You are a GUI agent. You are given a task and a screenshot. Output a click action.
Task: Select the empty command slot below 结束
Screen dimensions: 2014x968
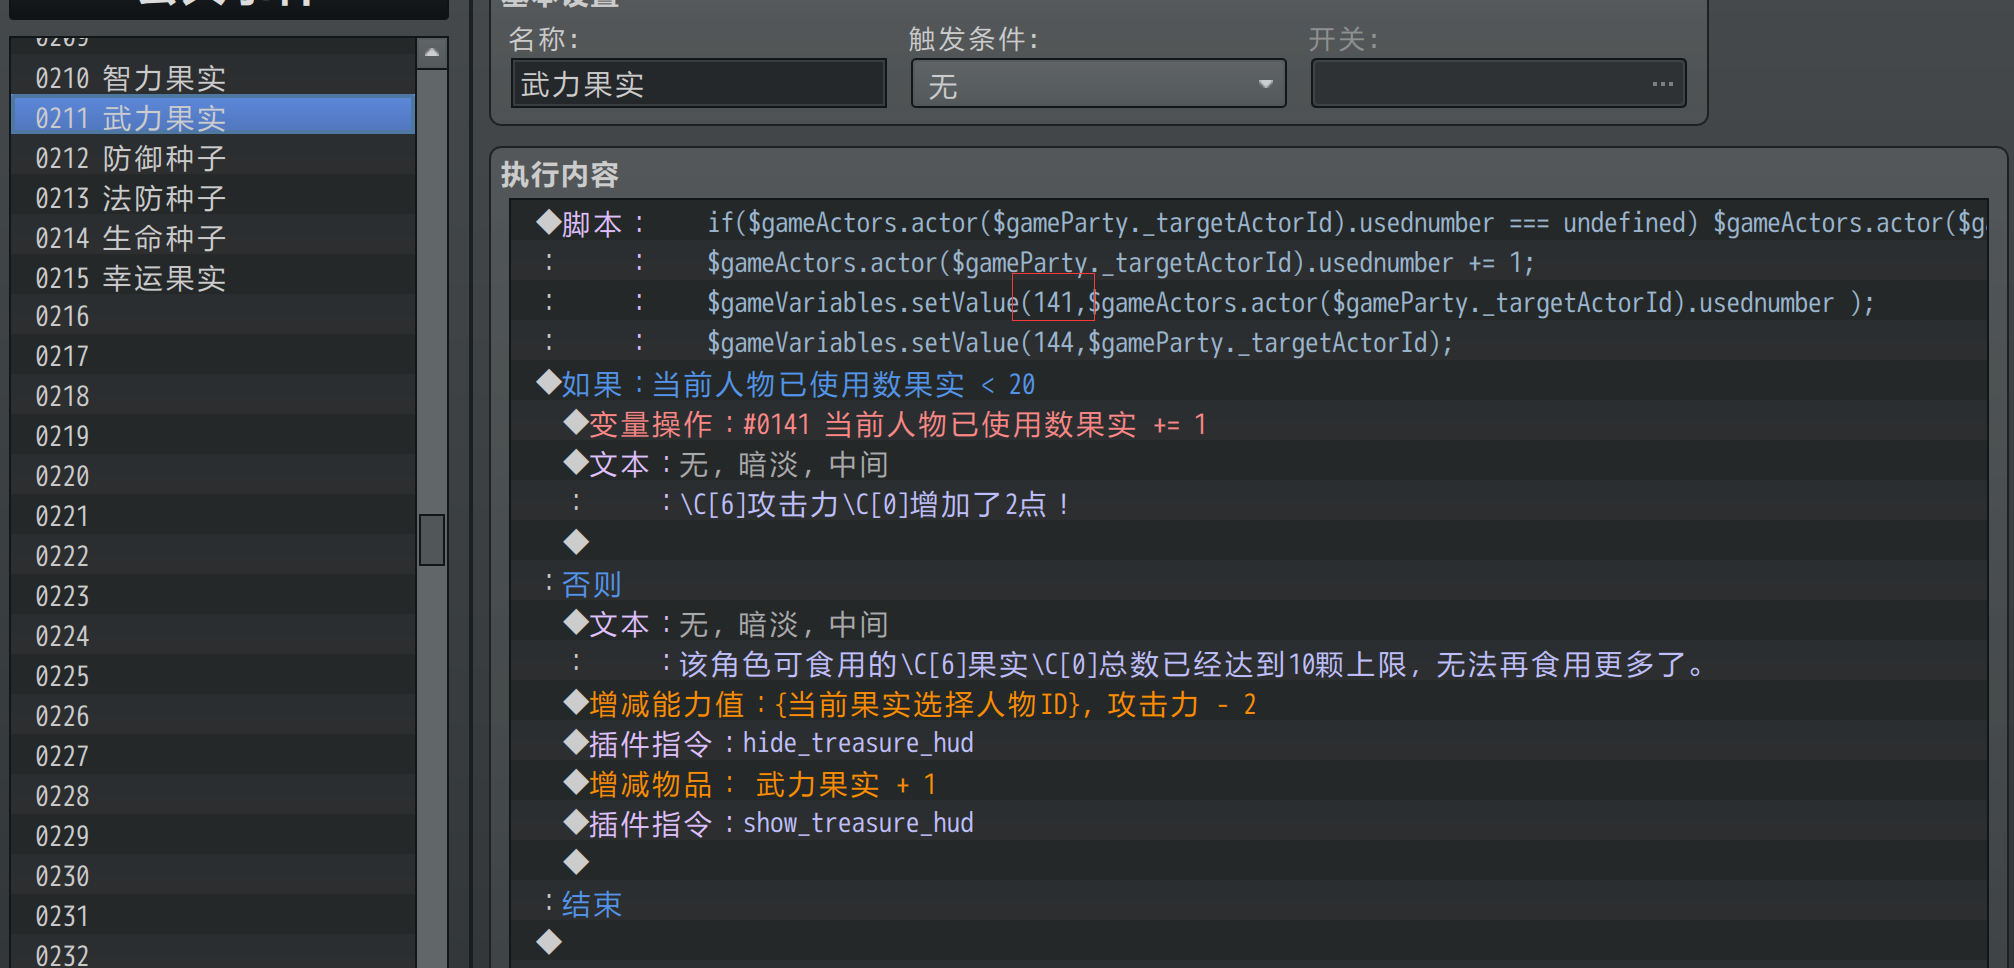click(1248, 942)
